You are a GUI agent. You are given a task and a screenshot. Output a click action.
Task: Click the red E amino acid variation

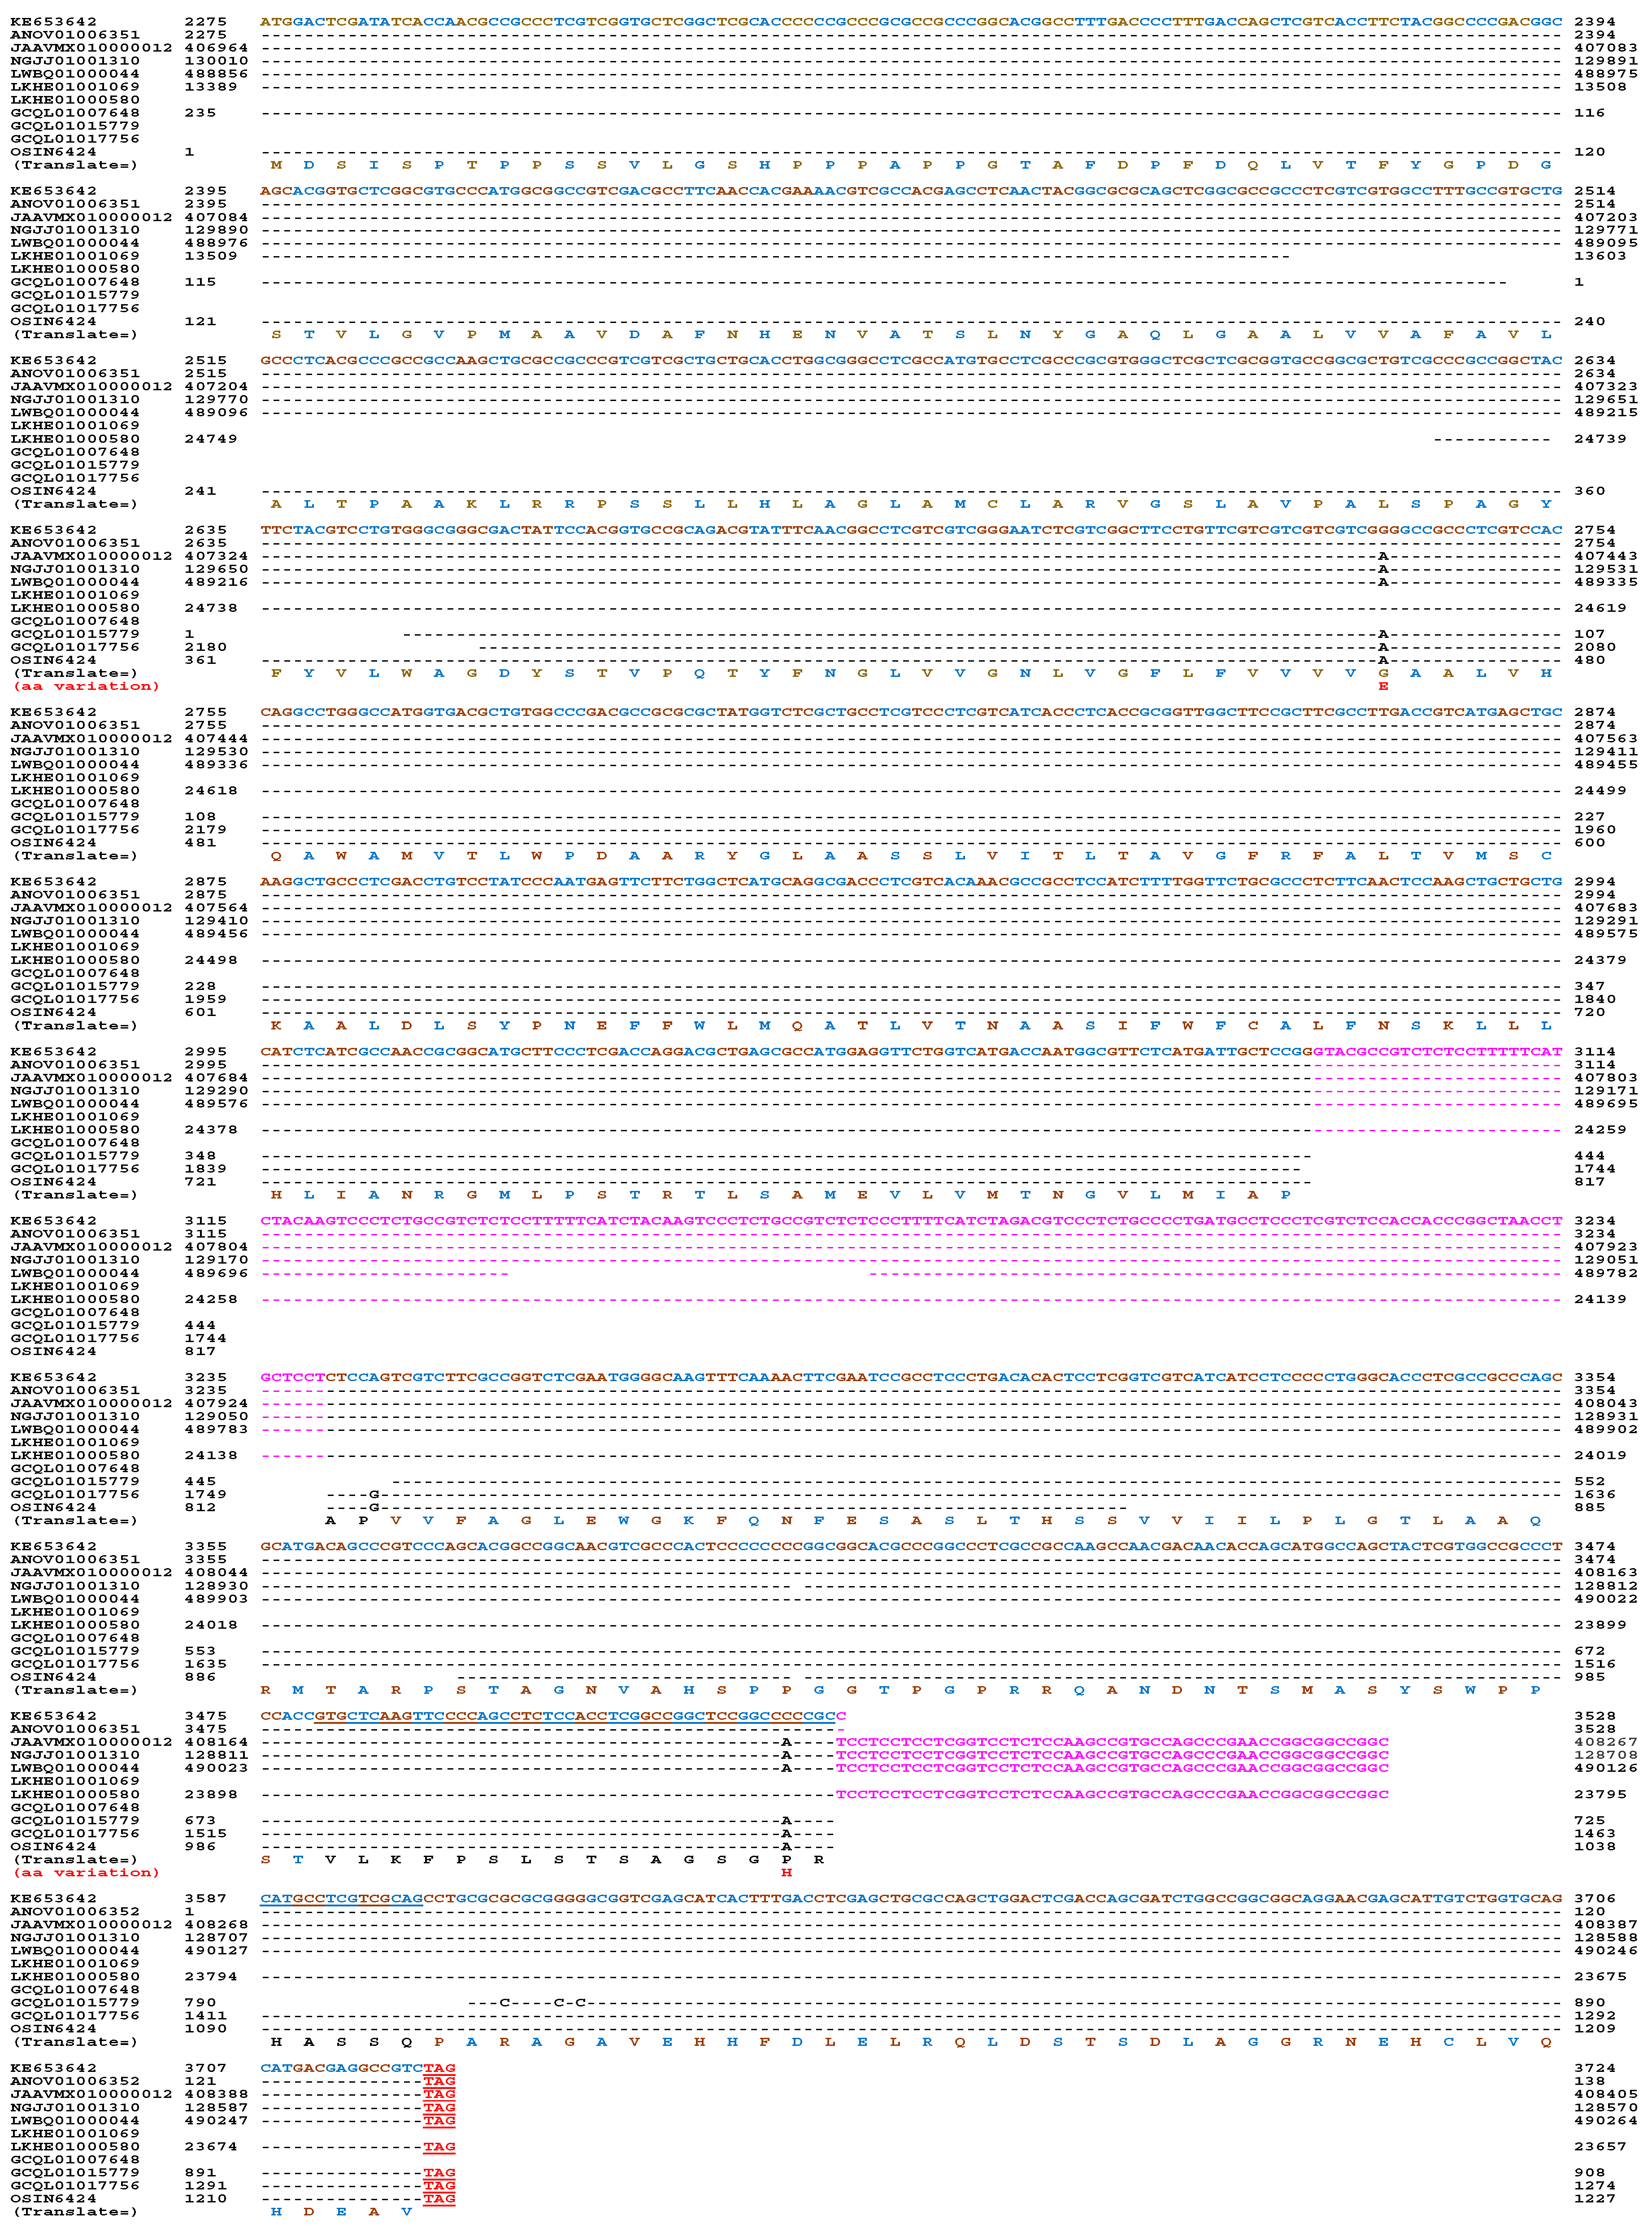[x=1383, y=686]
